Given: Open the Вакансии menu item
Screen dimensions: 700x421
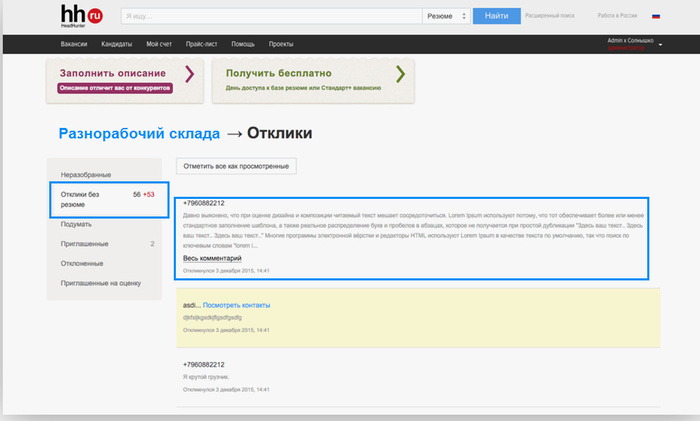Looking at the screenshot, I should click(75, 45).
